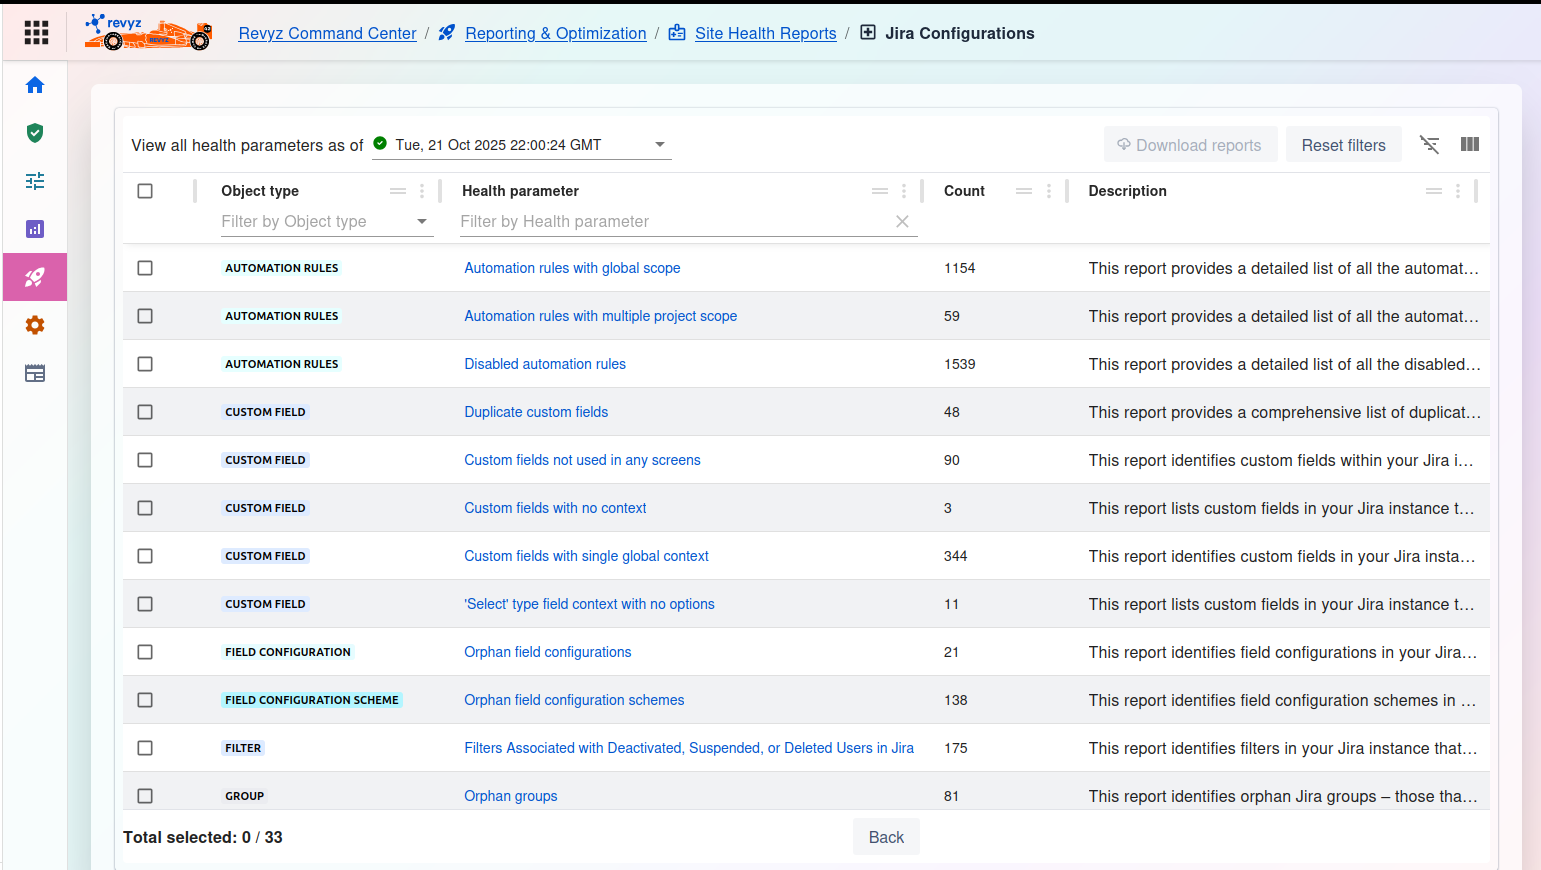Click the Home icon in sidebar
The height and width of the screenshot is (870, 1541).
click(x=35, y=85)
